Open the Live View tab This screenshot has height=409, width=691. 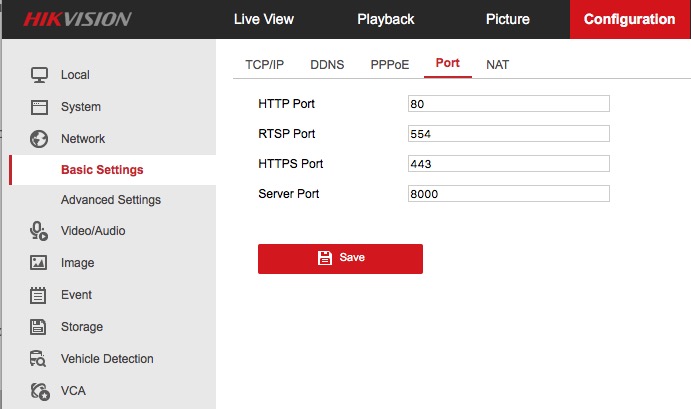pos(264,20)
